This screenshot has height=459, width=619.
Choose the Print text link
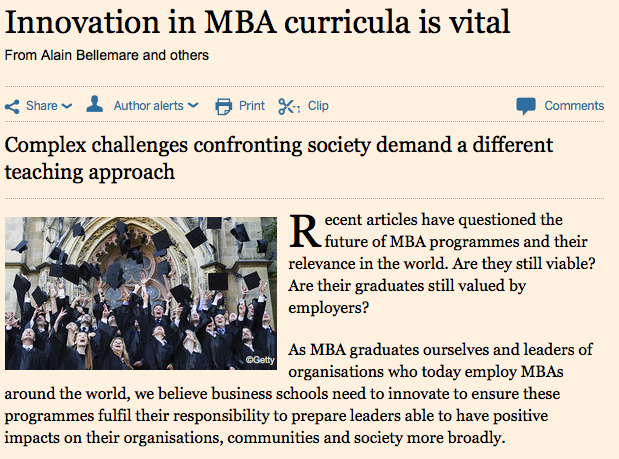pos(252,106)
